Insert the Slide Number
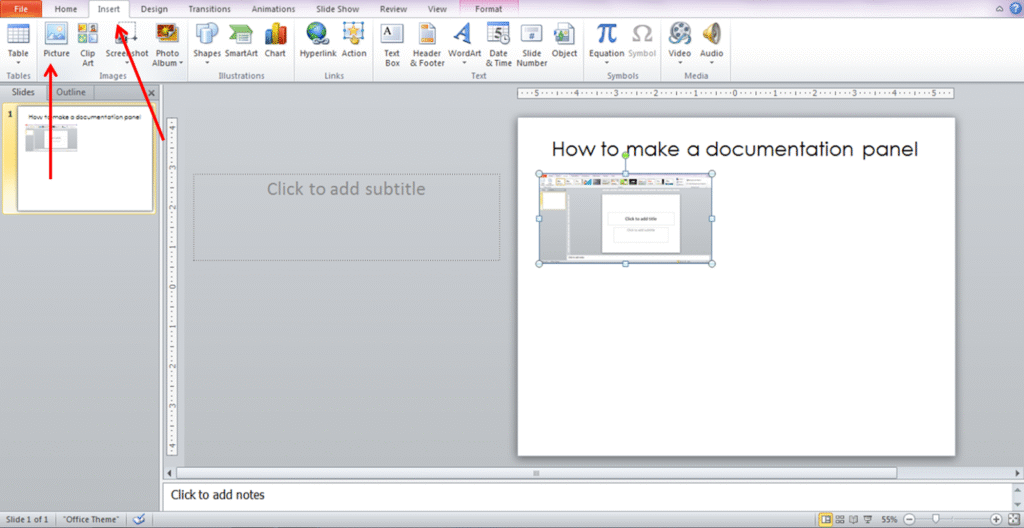This screenshot has width=1024, height=528. tap(532, 40)
